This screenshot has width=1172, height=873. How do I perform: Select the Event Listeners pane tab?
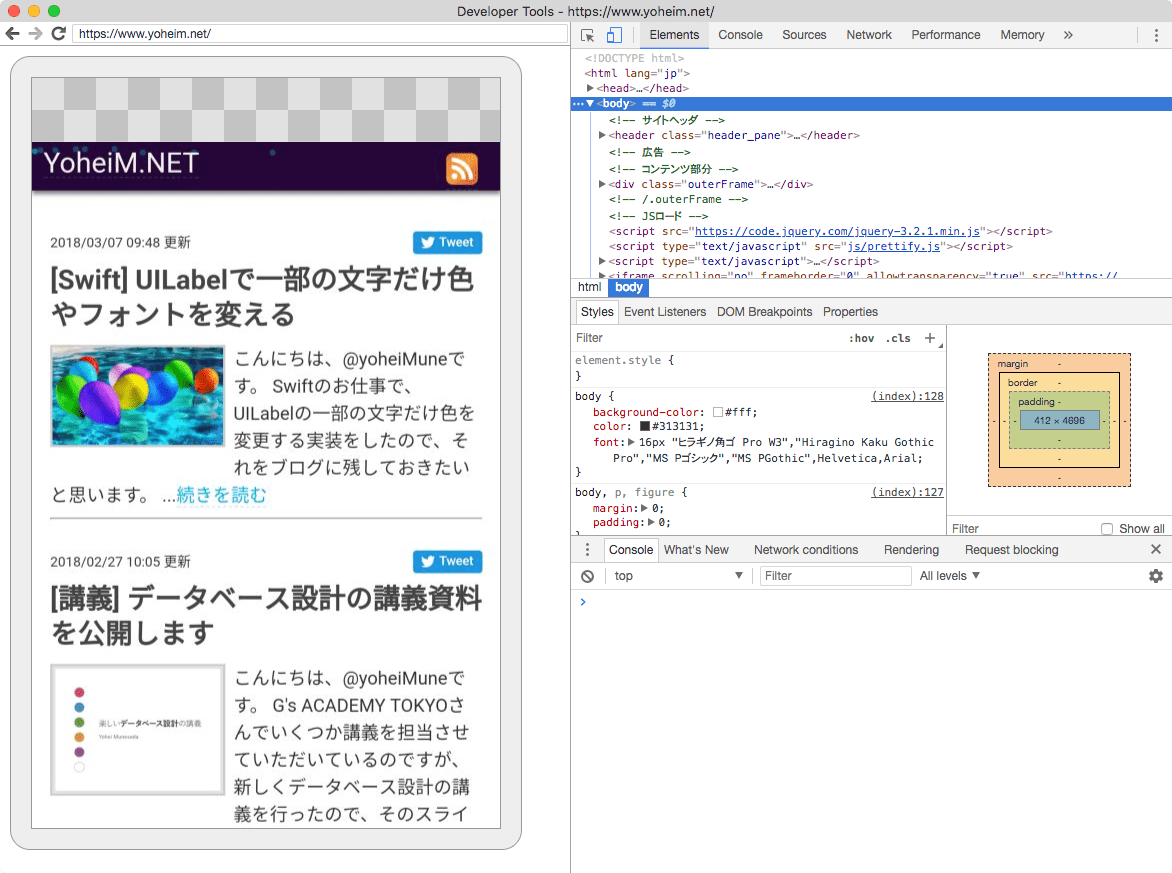pos(664,312)
